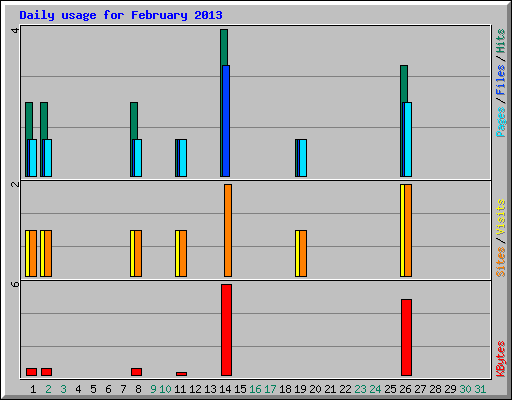Click the small red KBytes bar for day 11

pos(181,374)
